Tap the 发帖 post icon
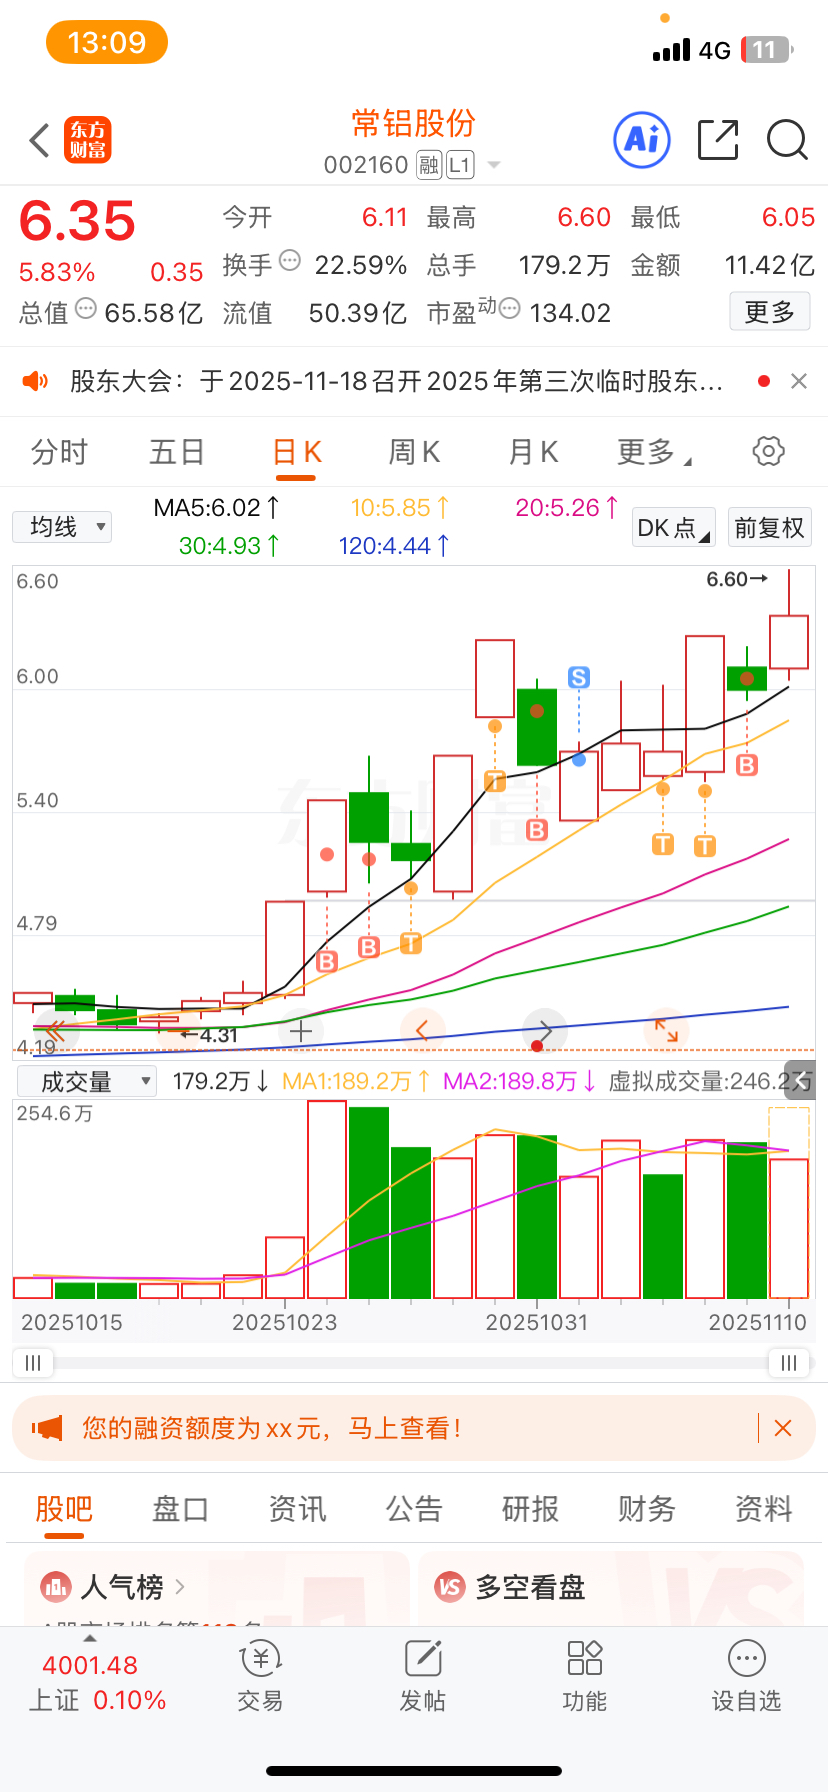Viewport: 828px width, 1792px height. pos(423,1677)
